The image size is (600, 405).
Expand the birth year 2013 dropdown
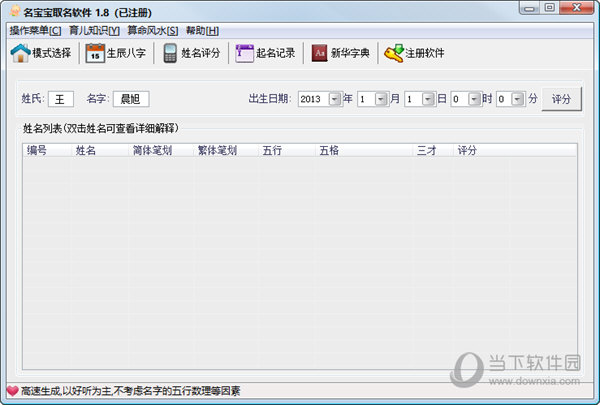tap(335, 99)
